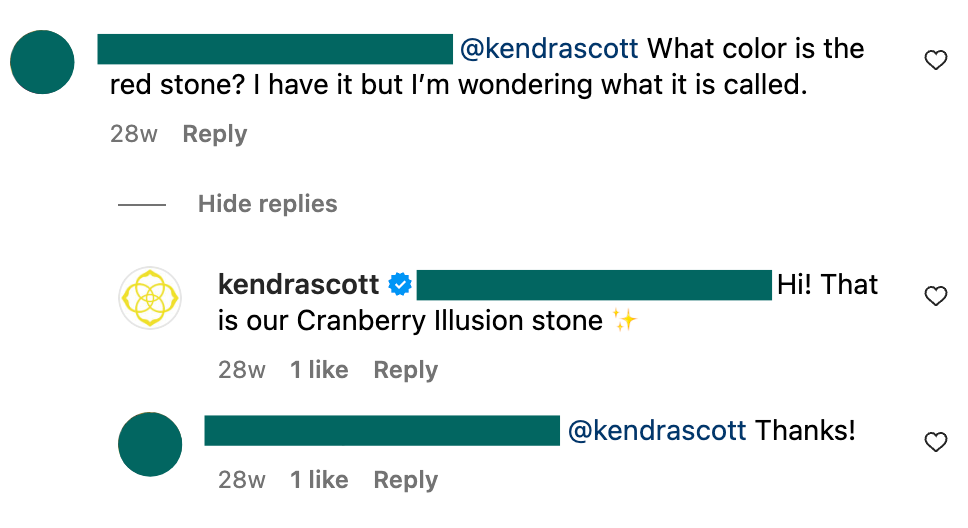Image resolution: width=968 pixels, height=528 pixels.
Task: Click 28w timestamp on Thanks! reply
Action: point(242,480)
